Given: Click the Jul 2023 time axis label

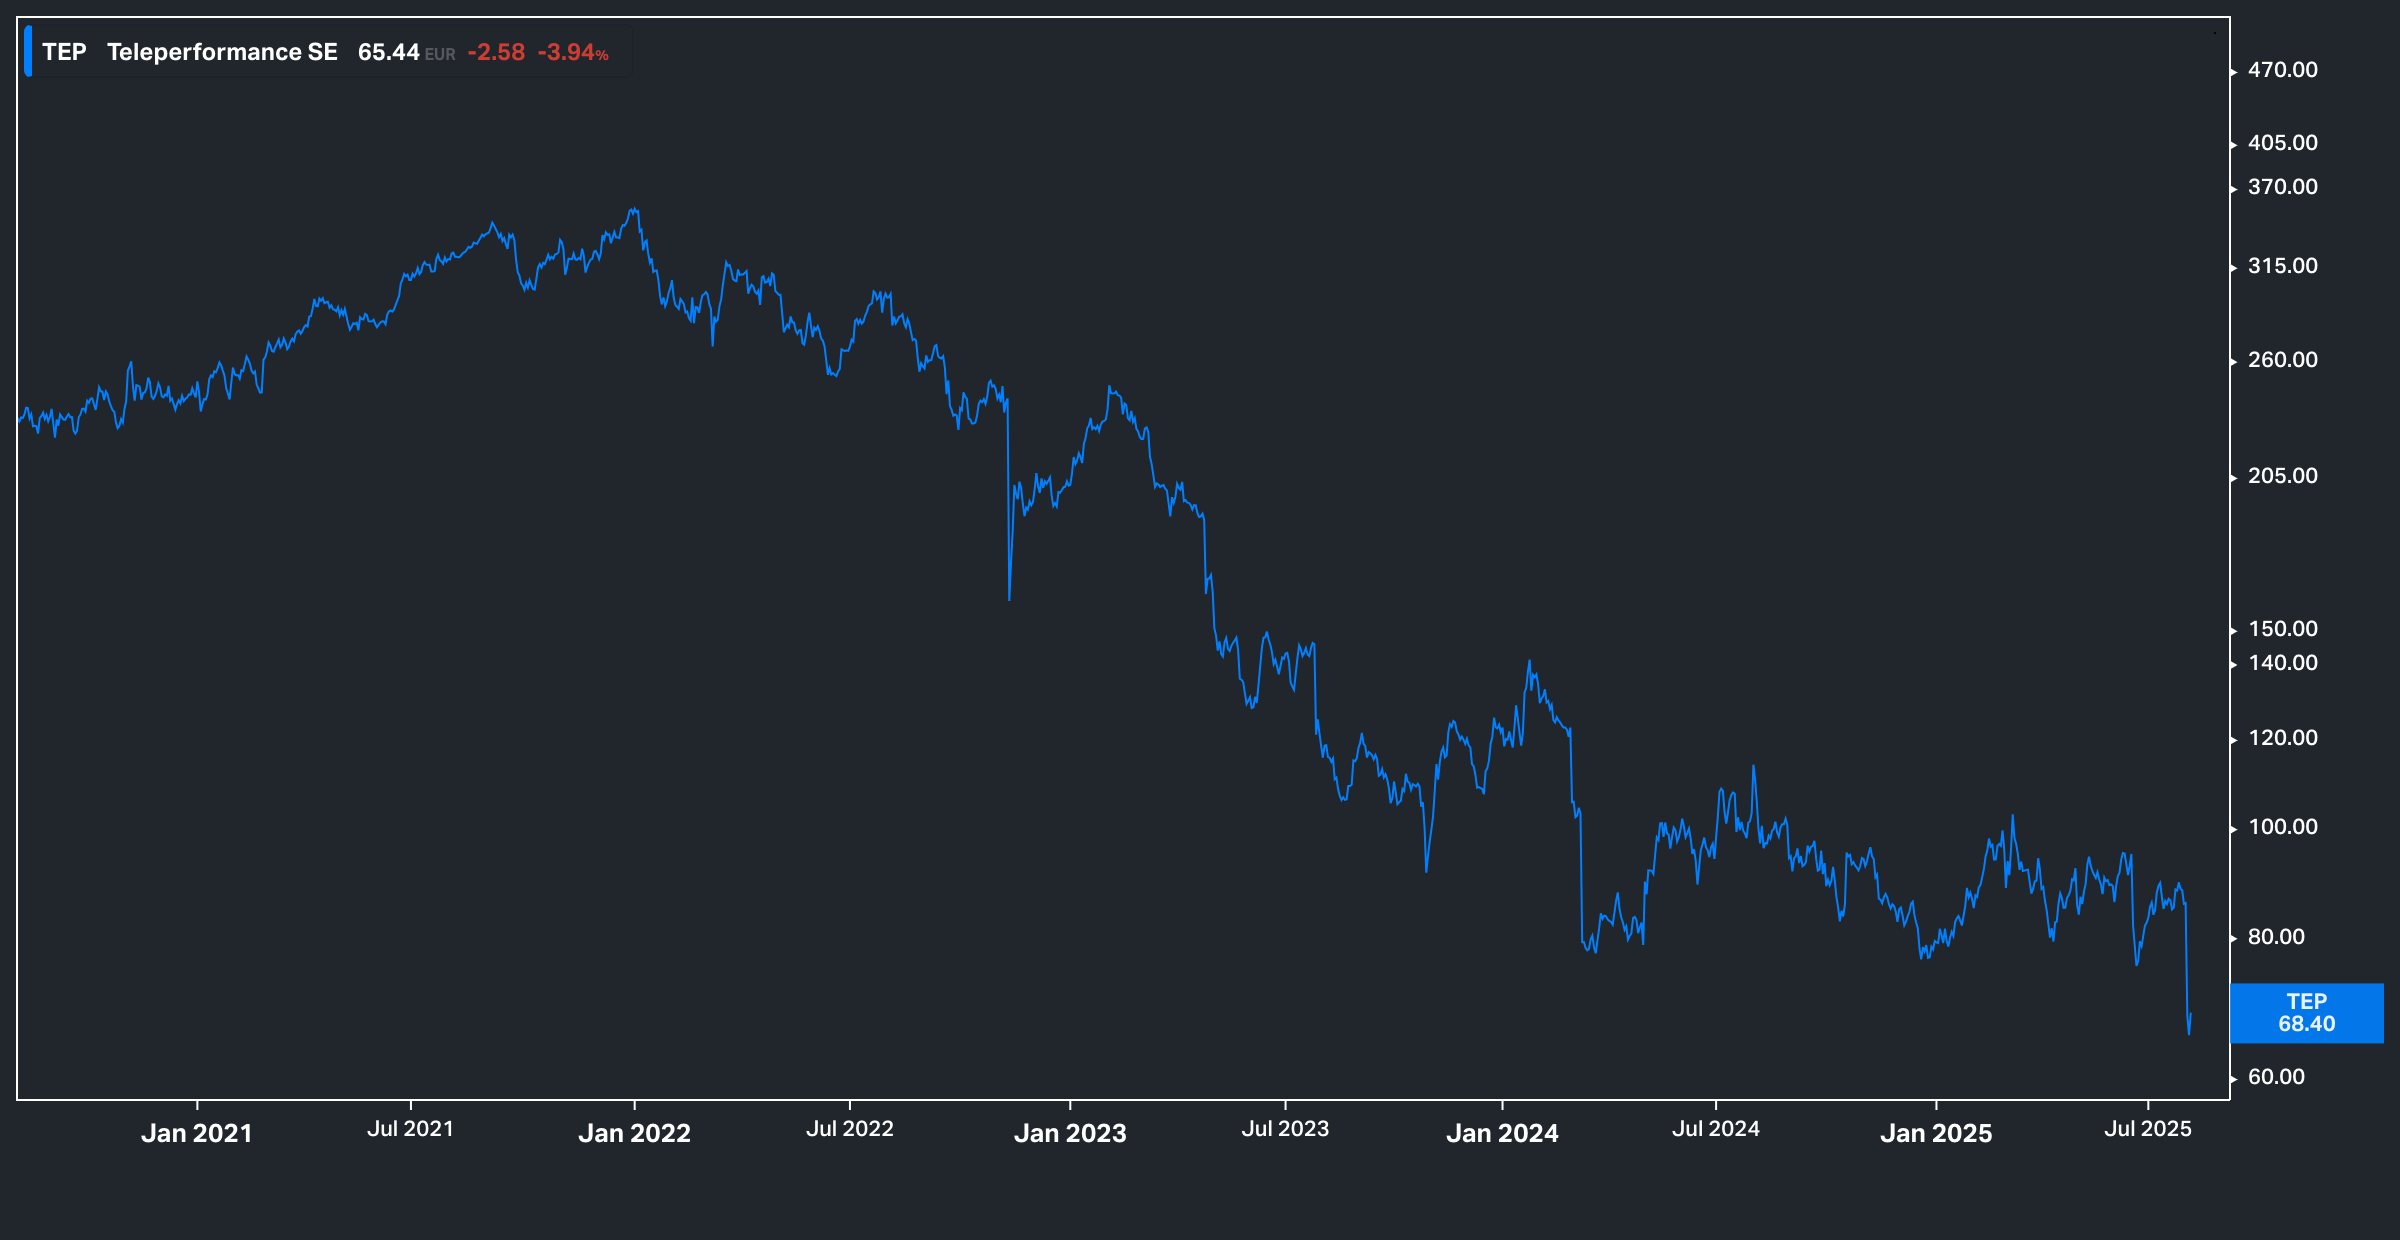Looking at the screenshot, I should coord(1285,1129).
